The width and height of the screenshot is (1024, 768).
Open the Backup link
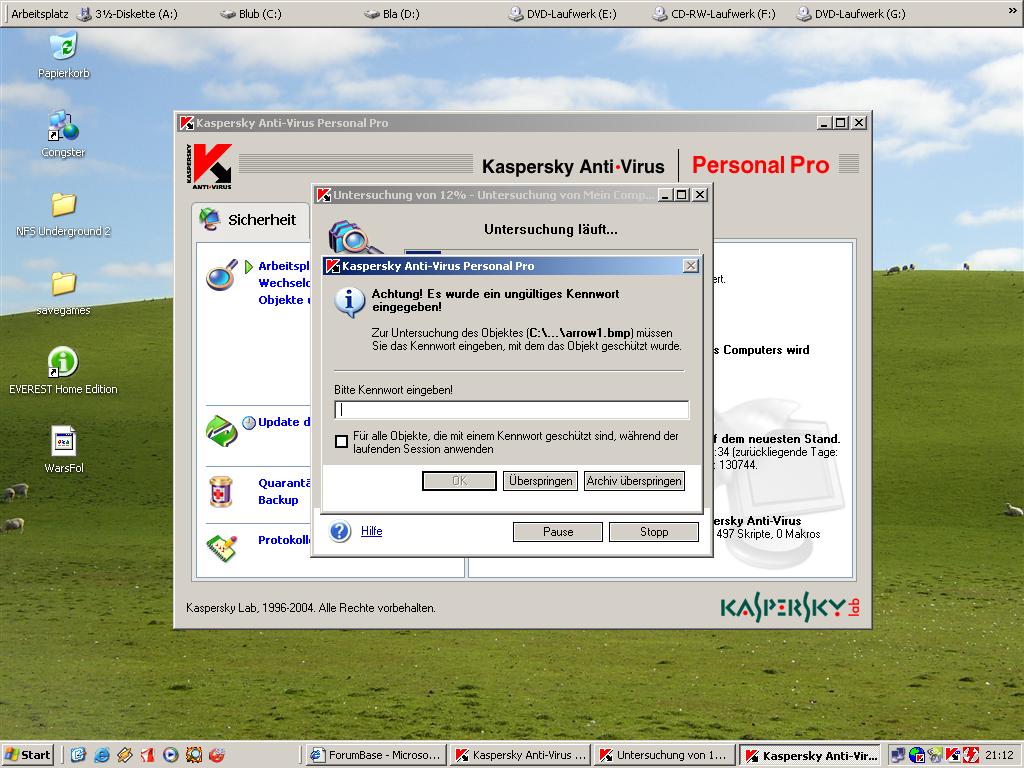pyautogui.click(x=278, y=500)
